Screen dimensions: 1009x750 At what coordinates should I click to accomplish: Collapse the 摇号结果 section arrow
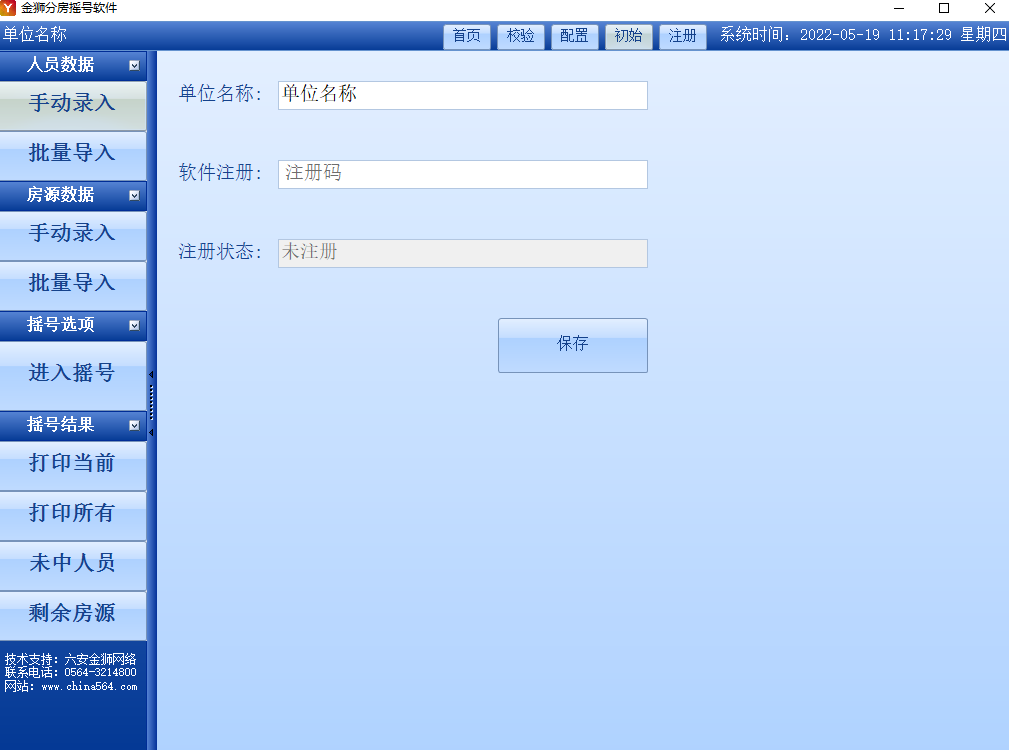(x=134, y=425)
